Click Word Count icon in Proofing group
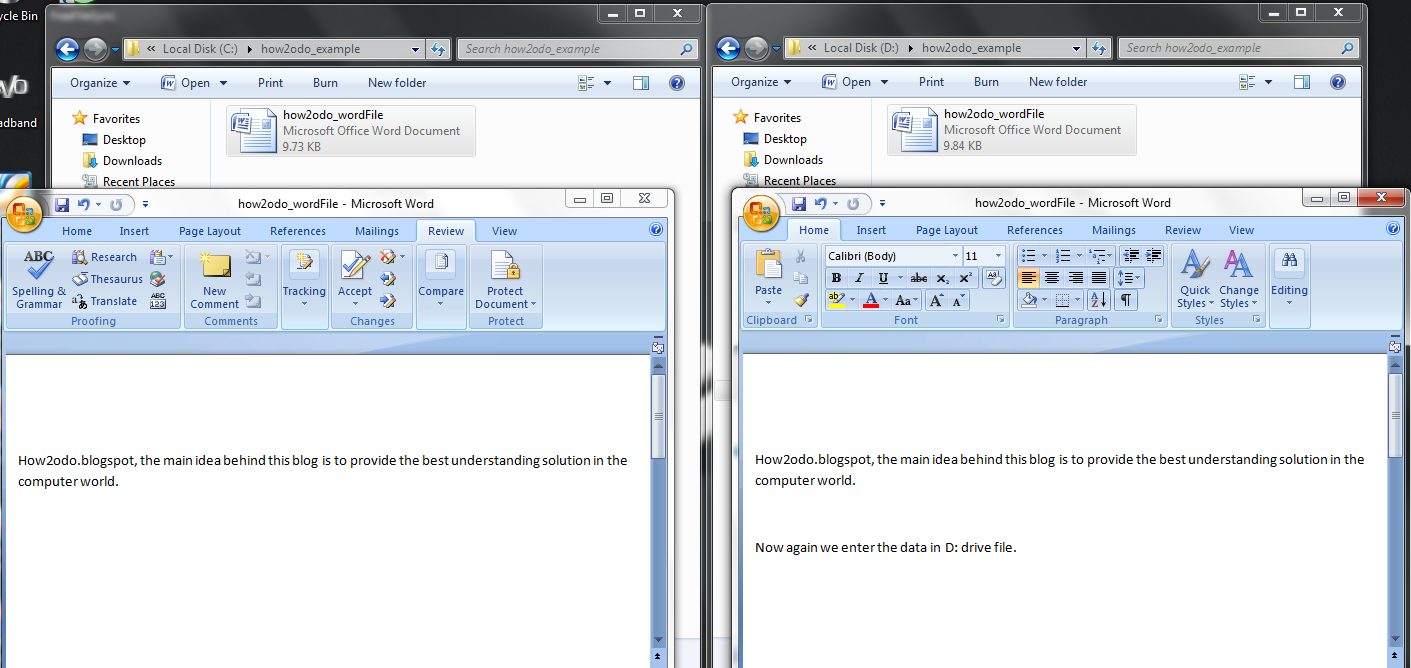The width and height of the screenshot is (1411, 668). (157, 301)
